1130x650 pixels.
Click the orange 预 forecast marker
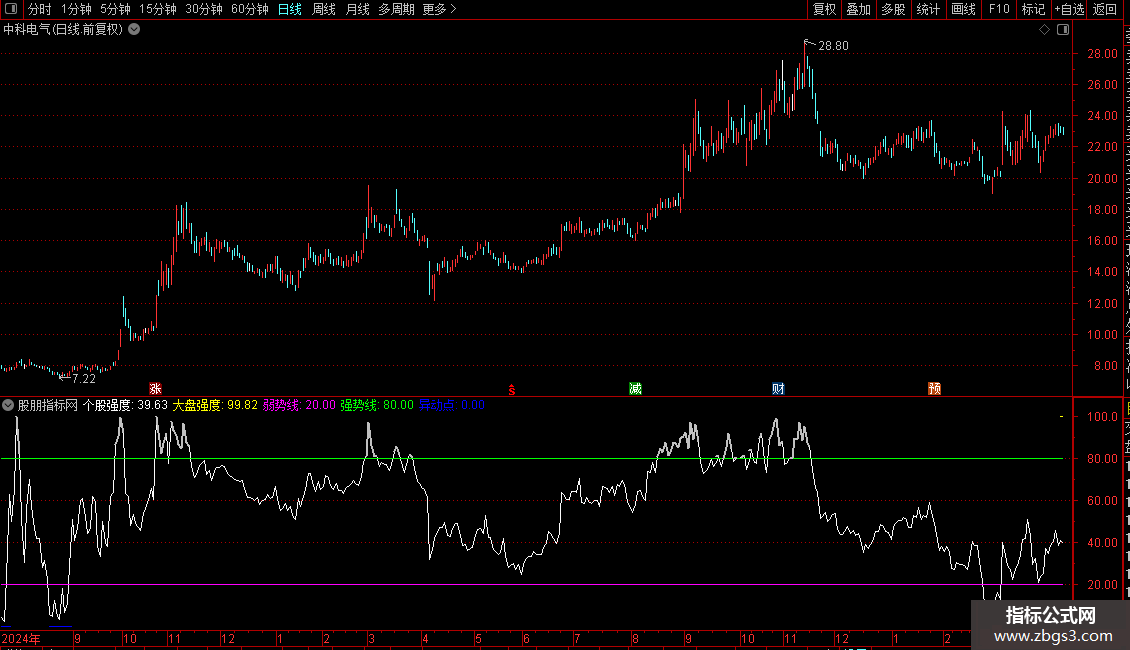tap(935, 388)
